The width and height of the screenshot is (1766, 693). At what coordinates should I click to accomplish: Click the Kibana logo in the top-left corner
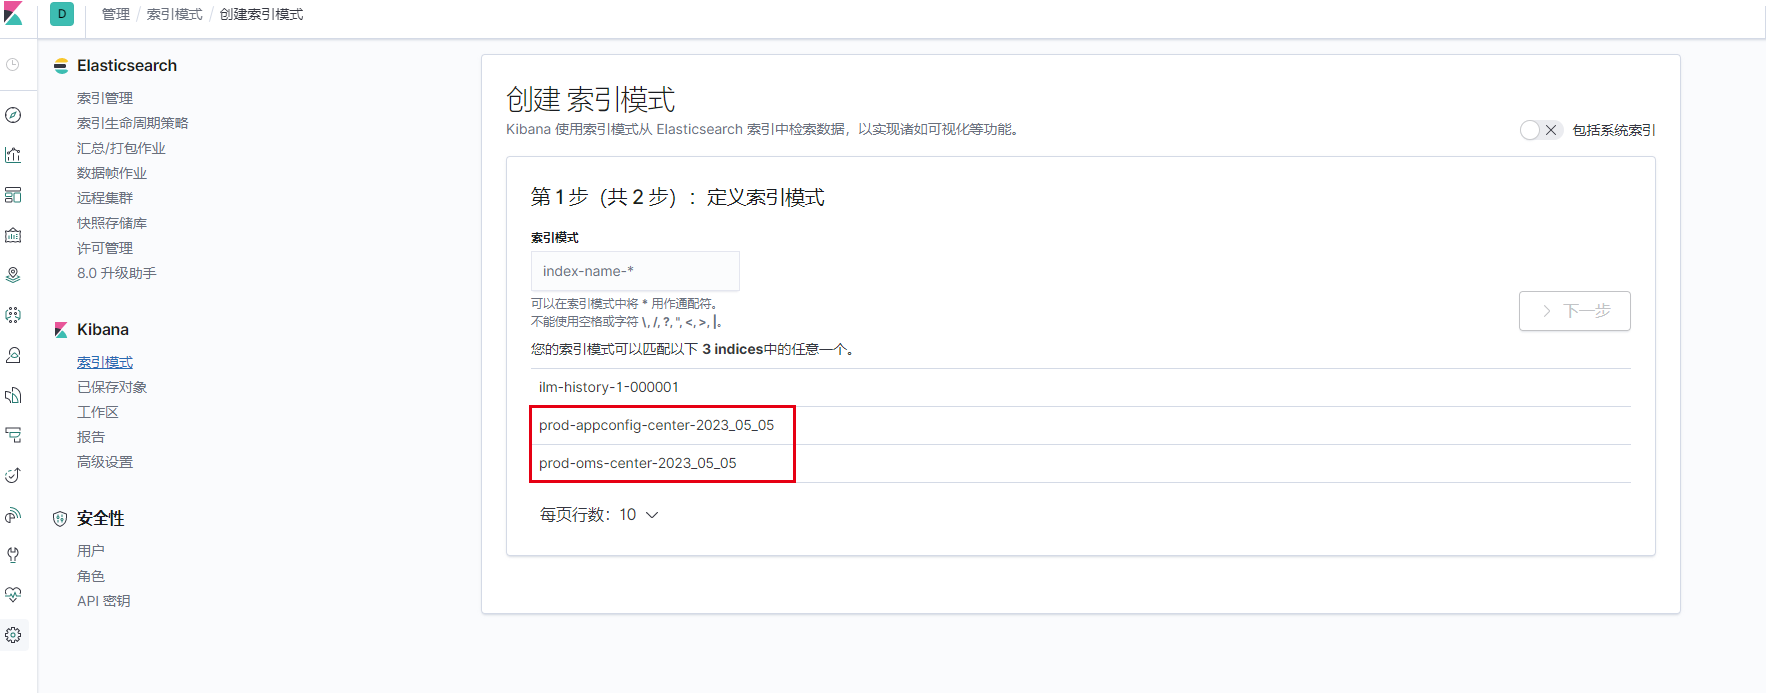pyautogui.click(x=13, y=14)
